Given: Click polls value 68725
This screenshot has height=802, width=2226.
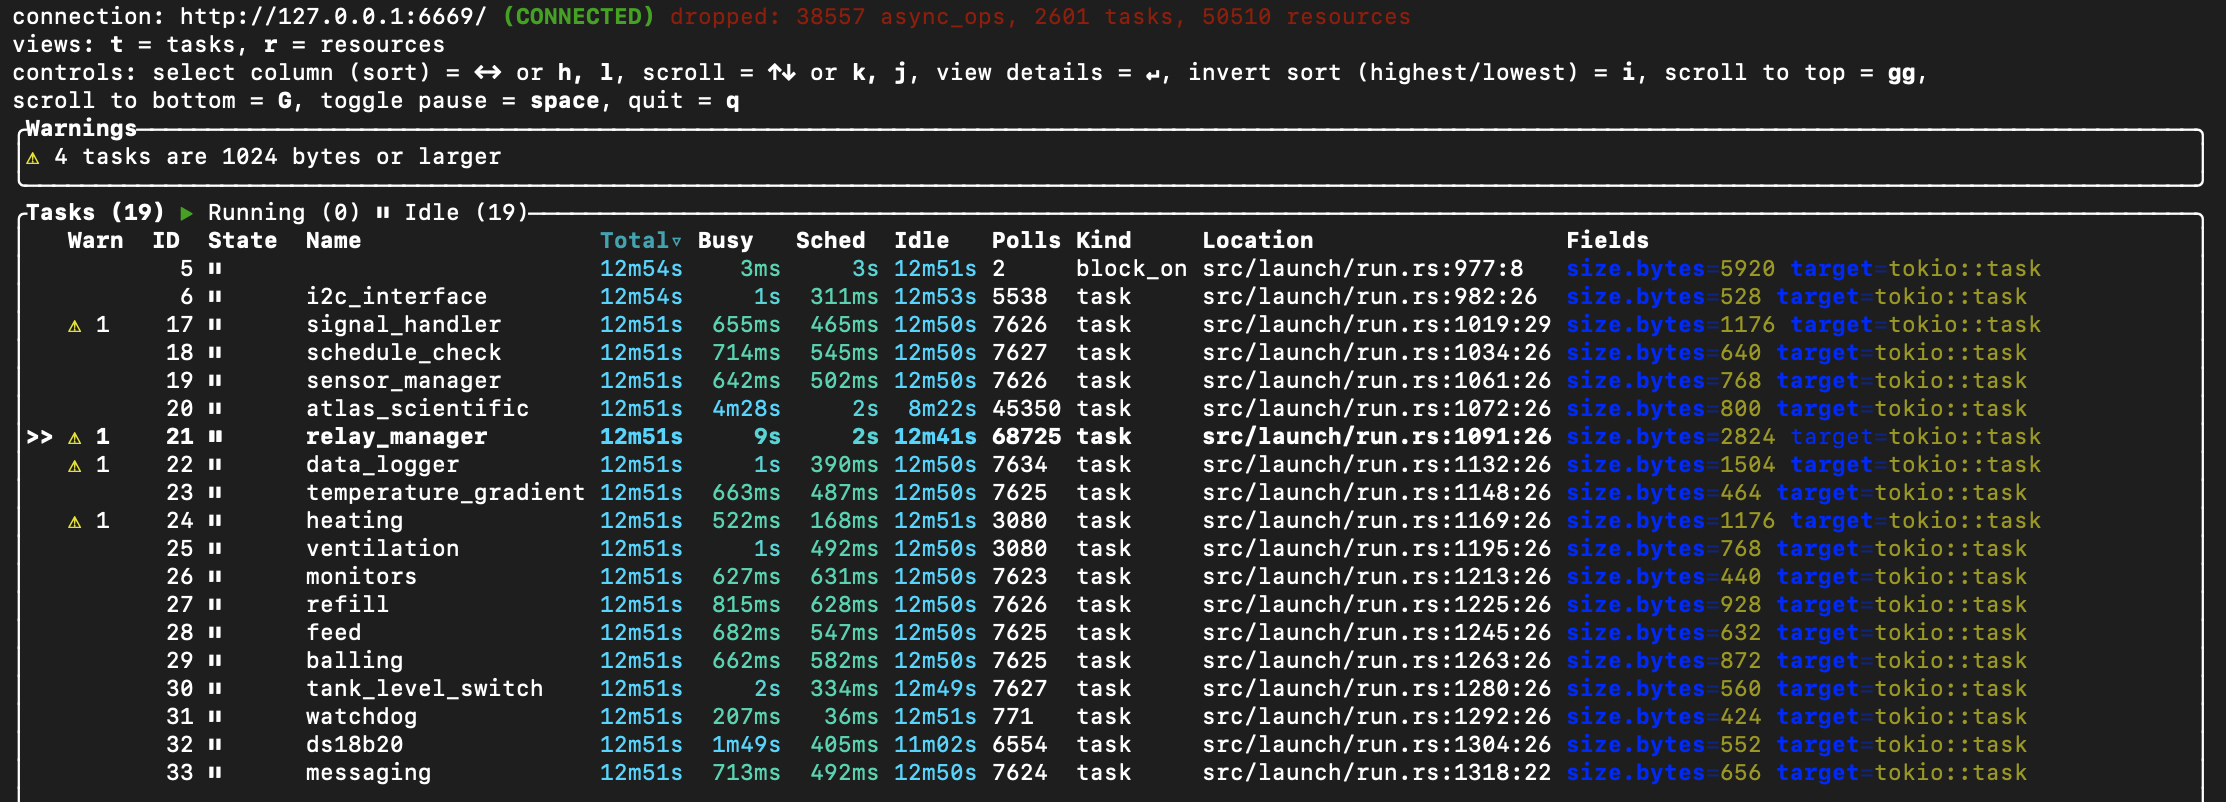Looking at the screenshot, I should coord(1026,437).
